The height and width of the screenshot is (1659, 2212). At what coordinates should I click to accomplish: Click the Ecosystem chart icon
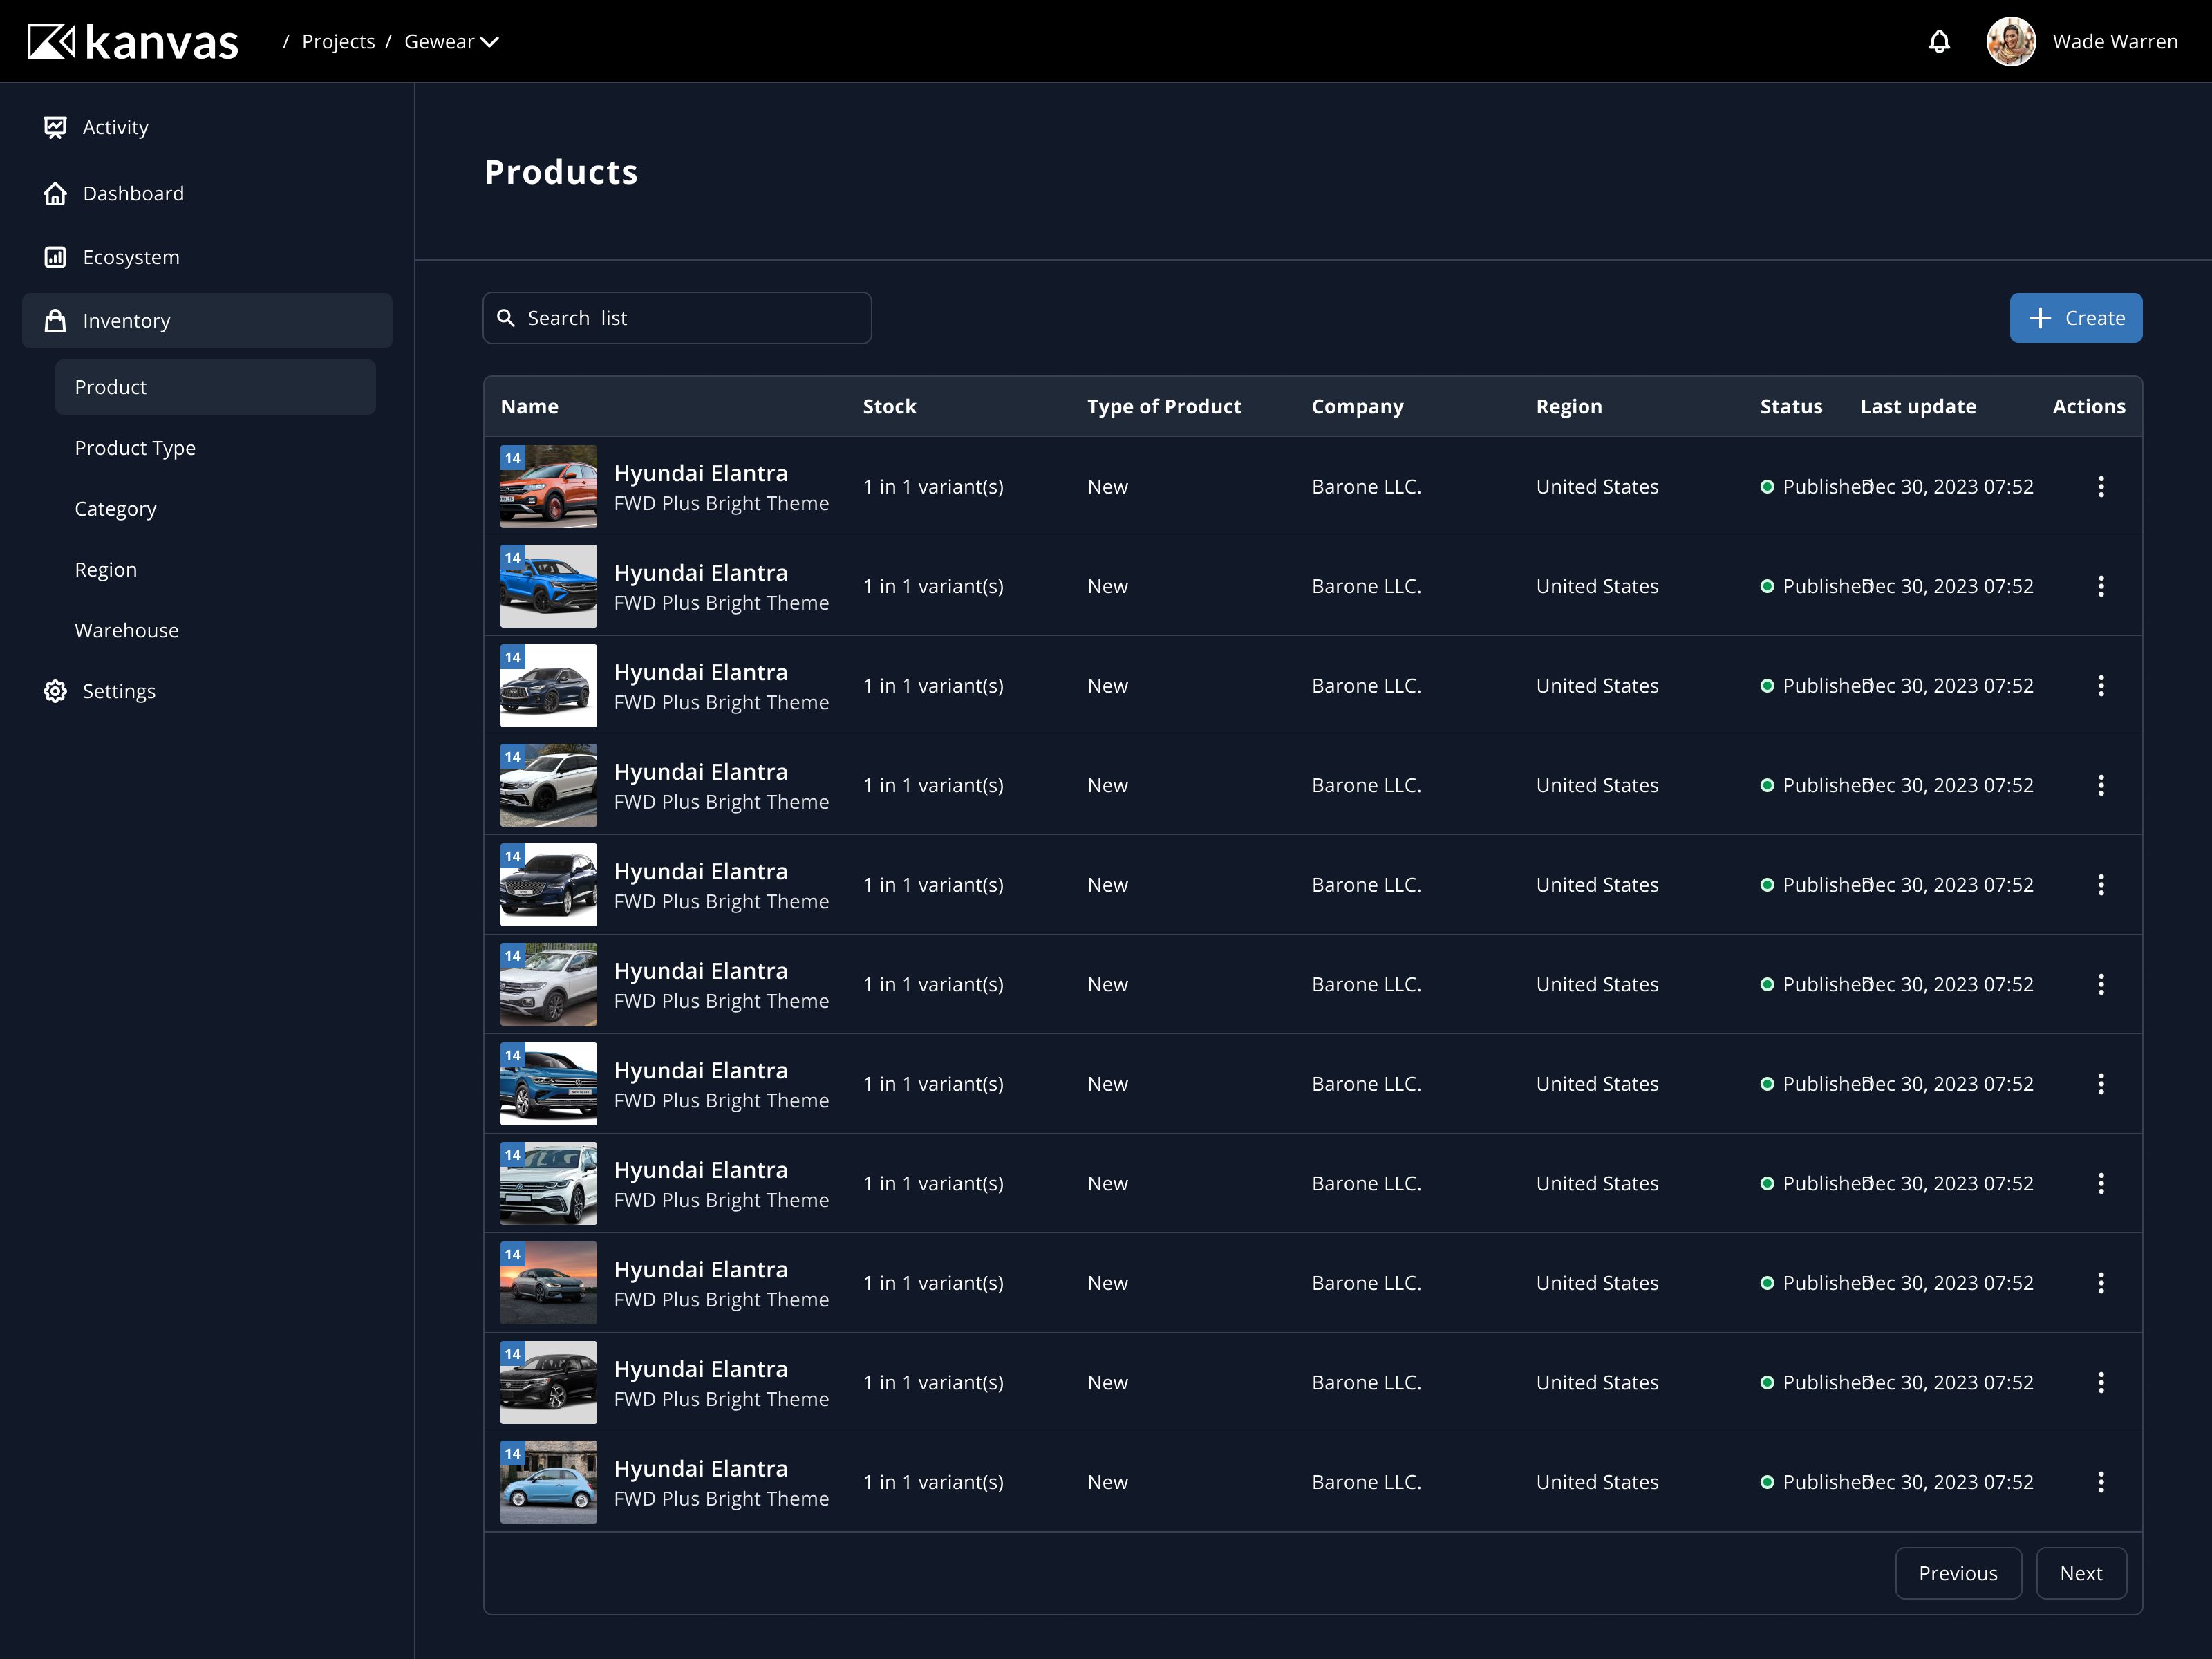point(55,257)
